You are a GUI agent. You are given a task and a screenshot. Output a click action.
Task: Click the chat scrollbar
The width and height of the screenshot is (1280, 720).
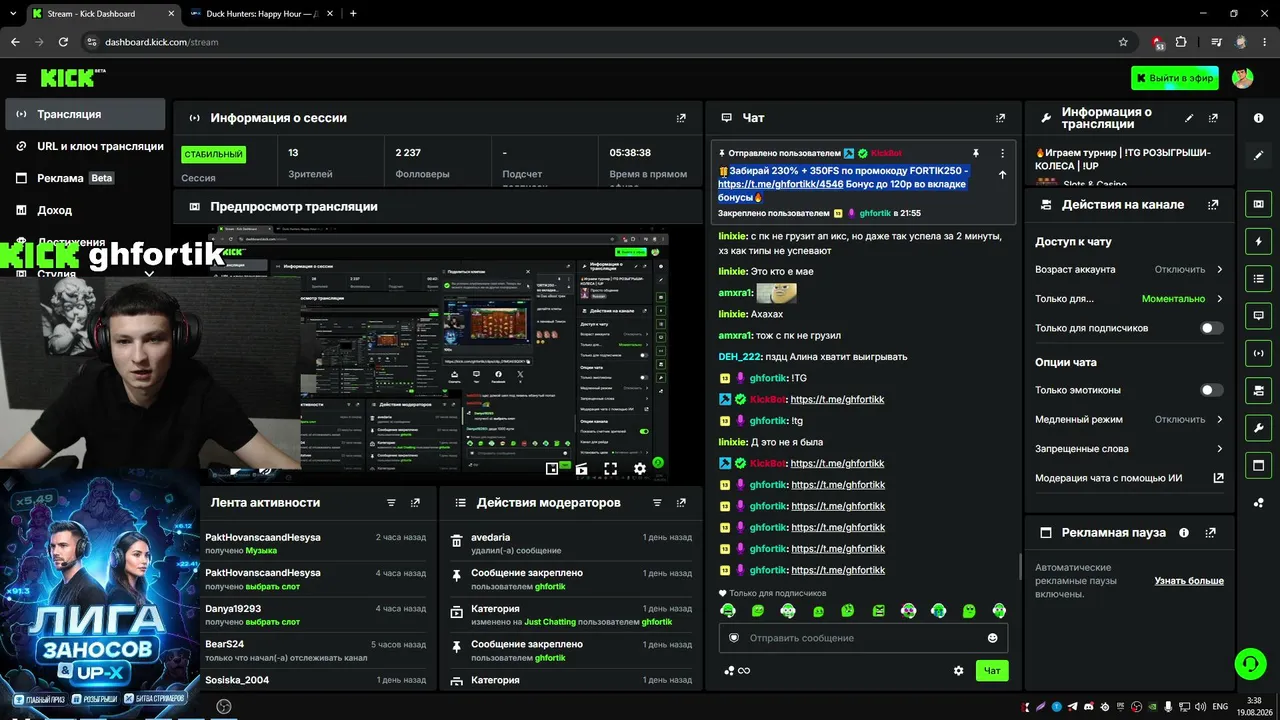[1020, 567]
